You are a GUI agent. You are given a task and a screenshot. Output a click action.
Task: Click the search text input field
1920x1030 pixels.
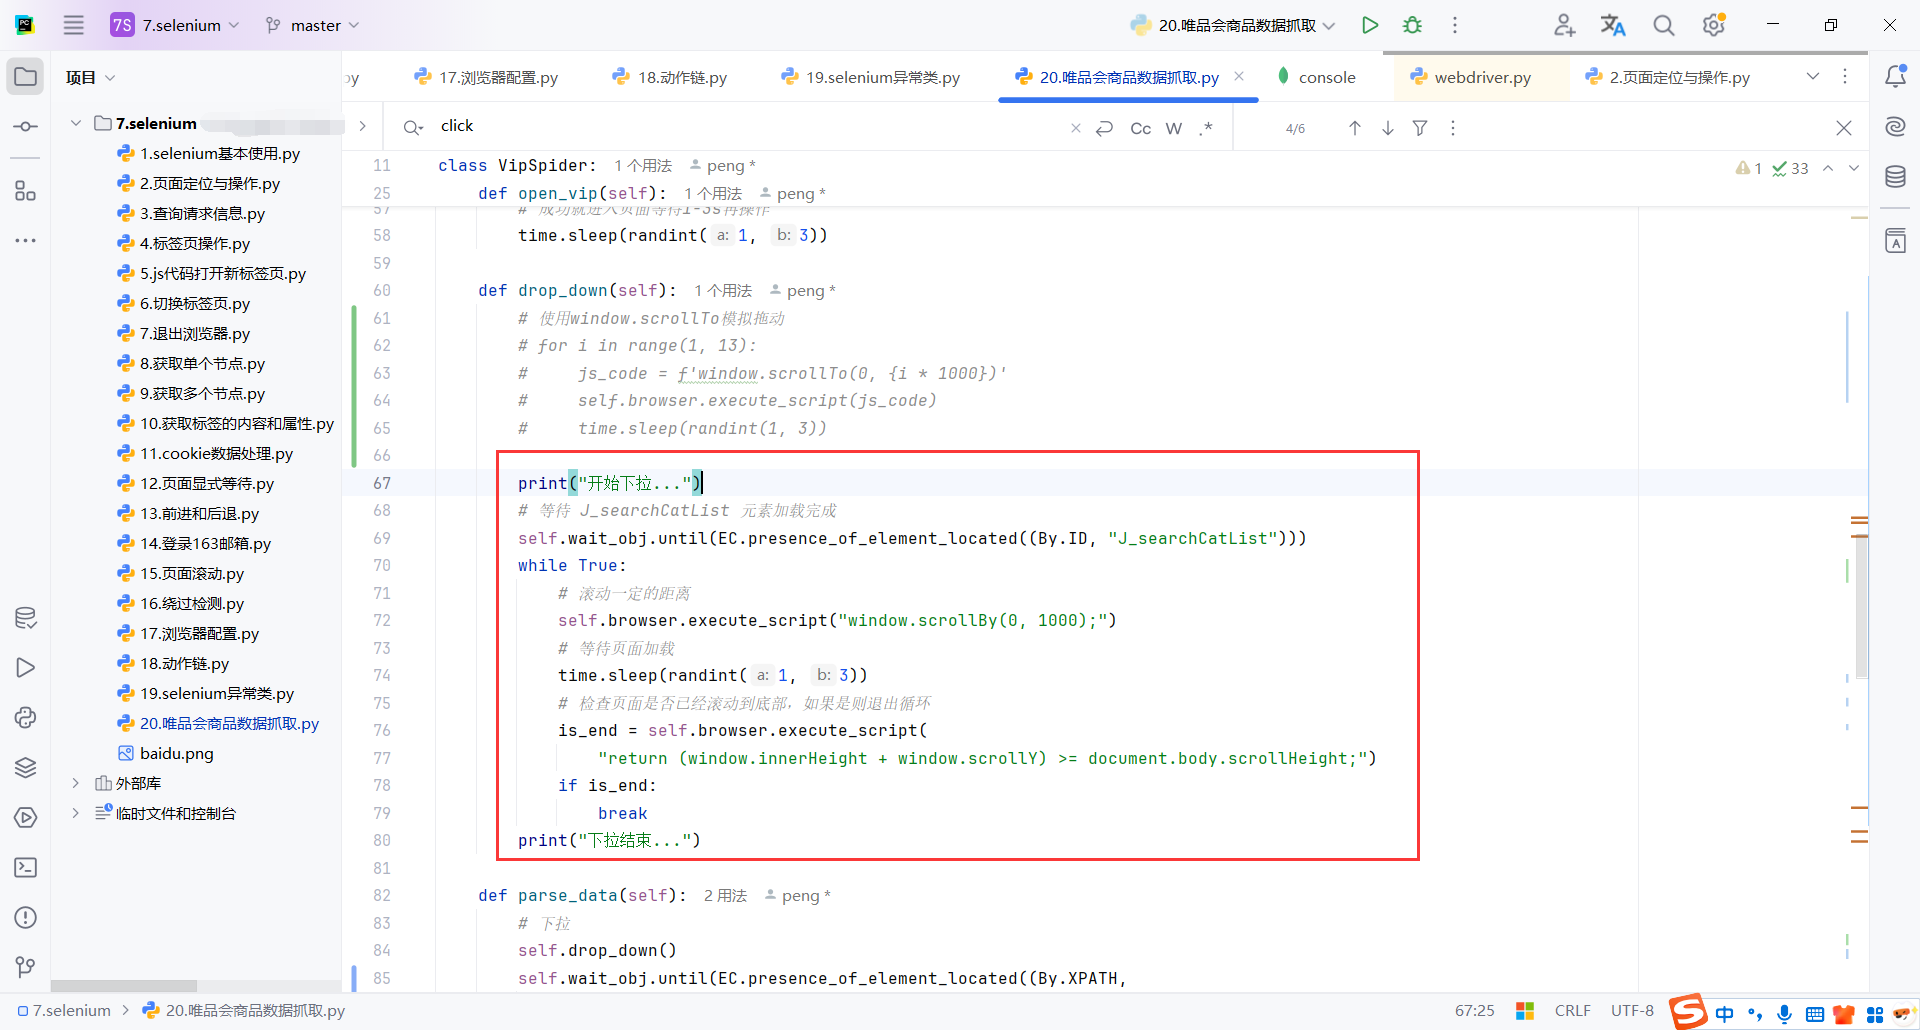(x=750, y=126)
